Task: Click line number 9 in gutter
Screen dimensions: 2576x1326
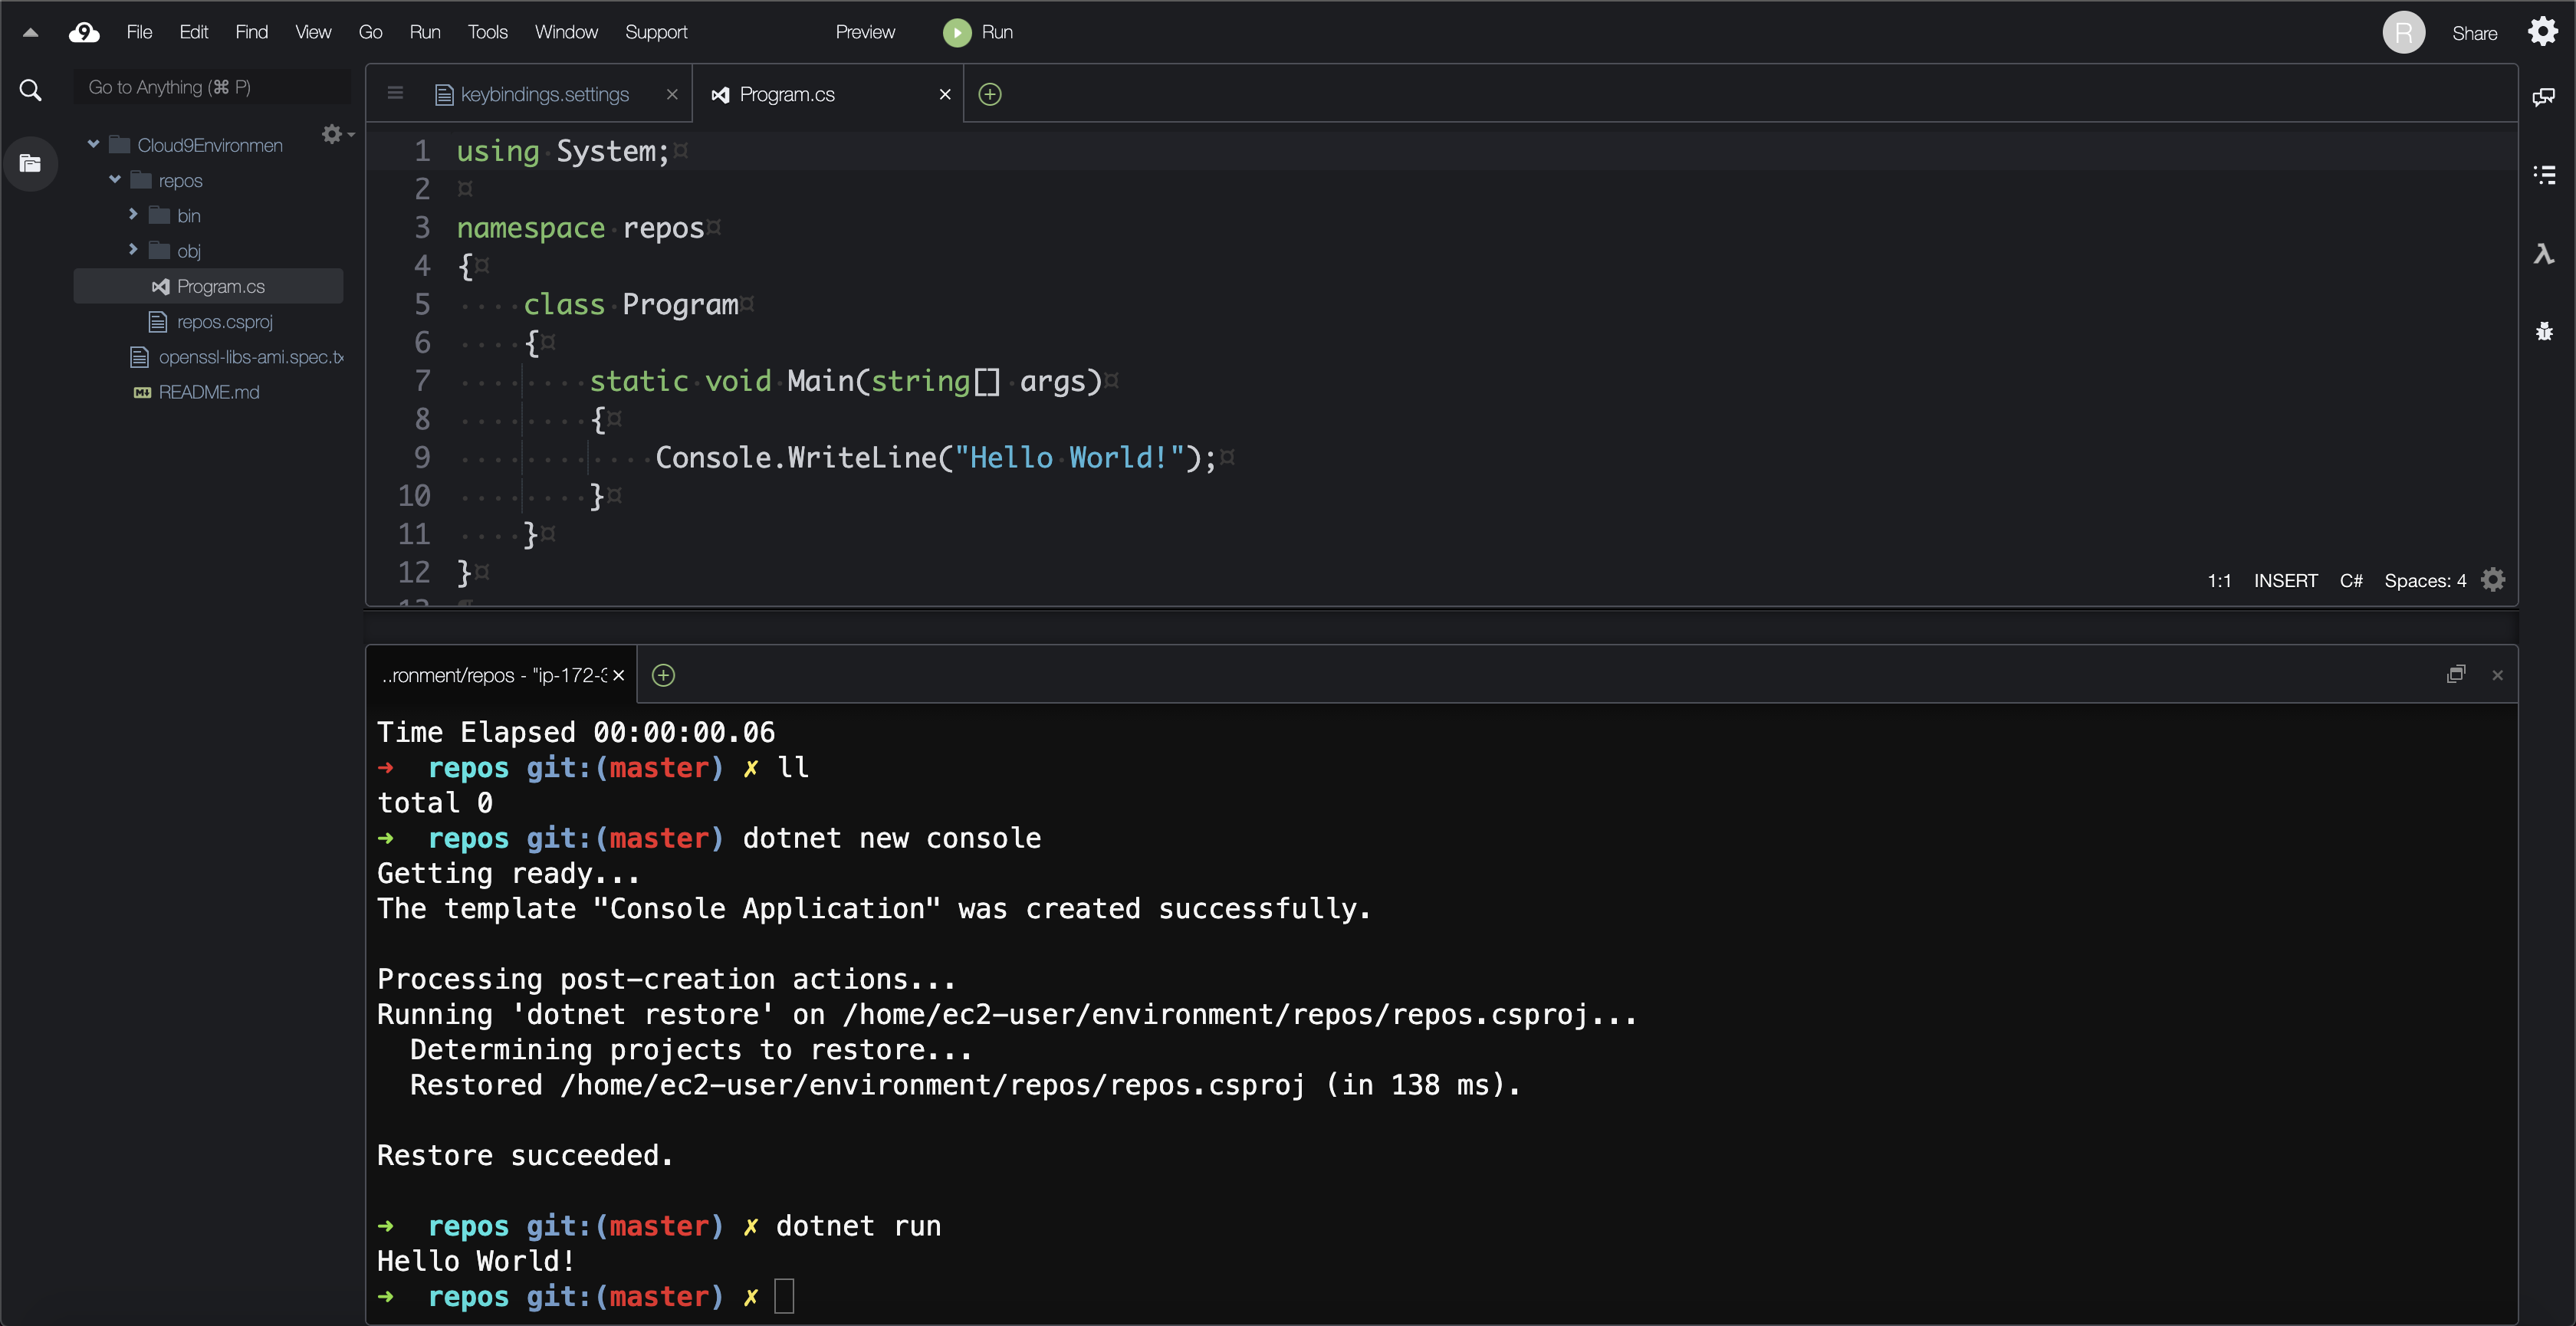Action: point(422,457)
